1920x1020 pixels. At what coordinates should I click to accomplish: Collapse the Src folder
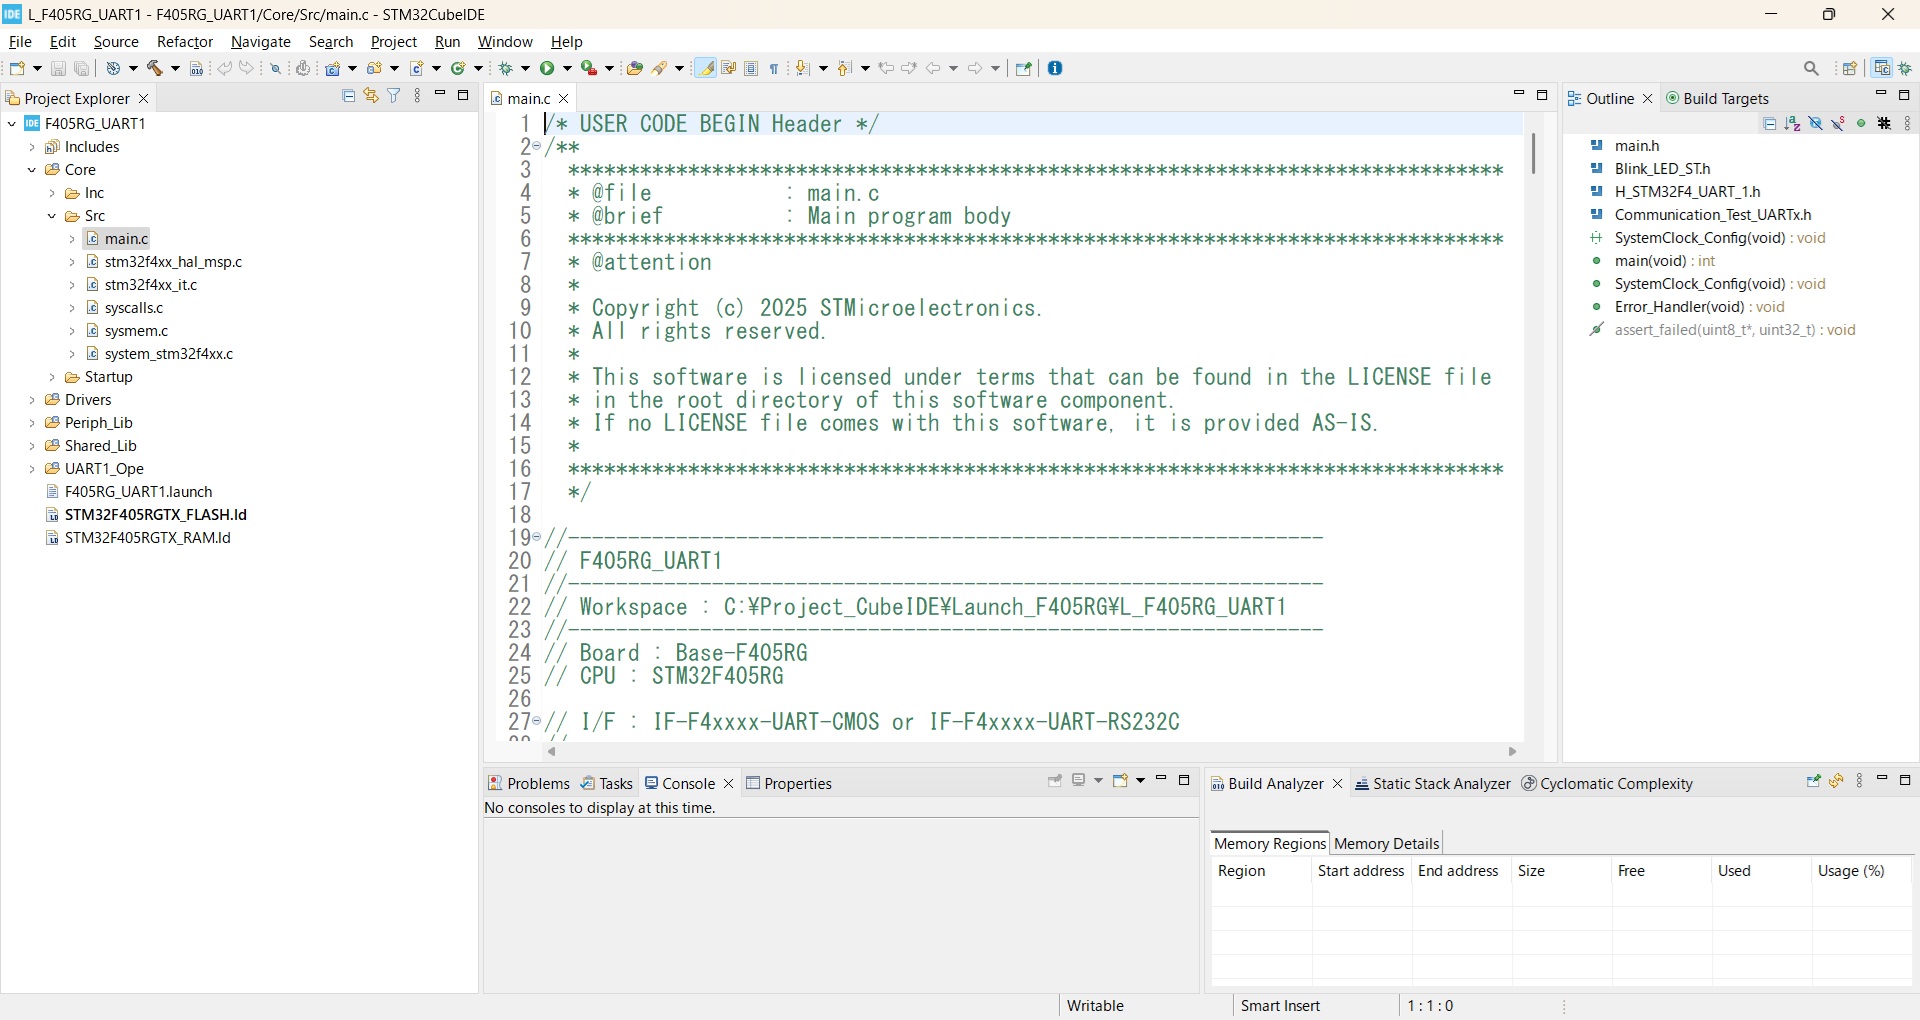pyautogui.click(x=52, y=216)
